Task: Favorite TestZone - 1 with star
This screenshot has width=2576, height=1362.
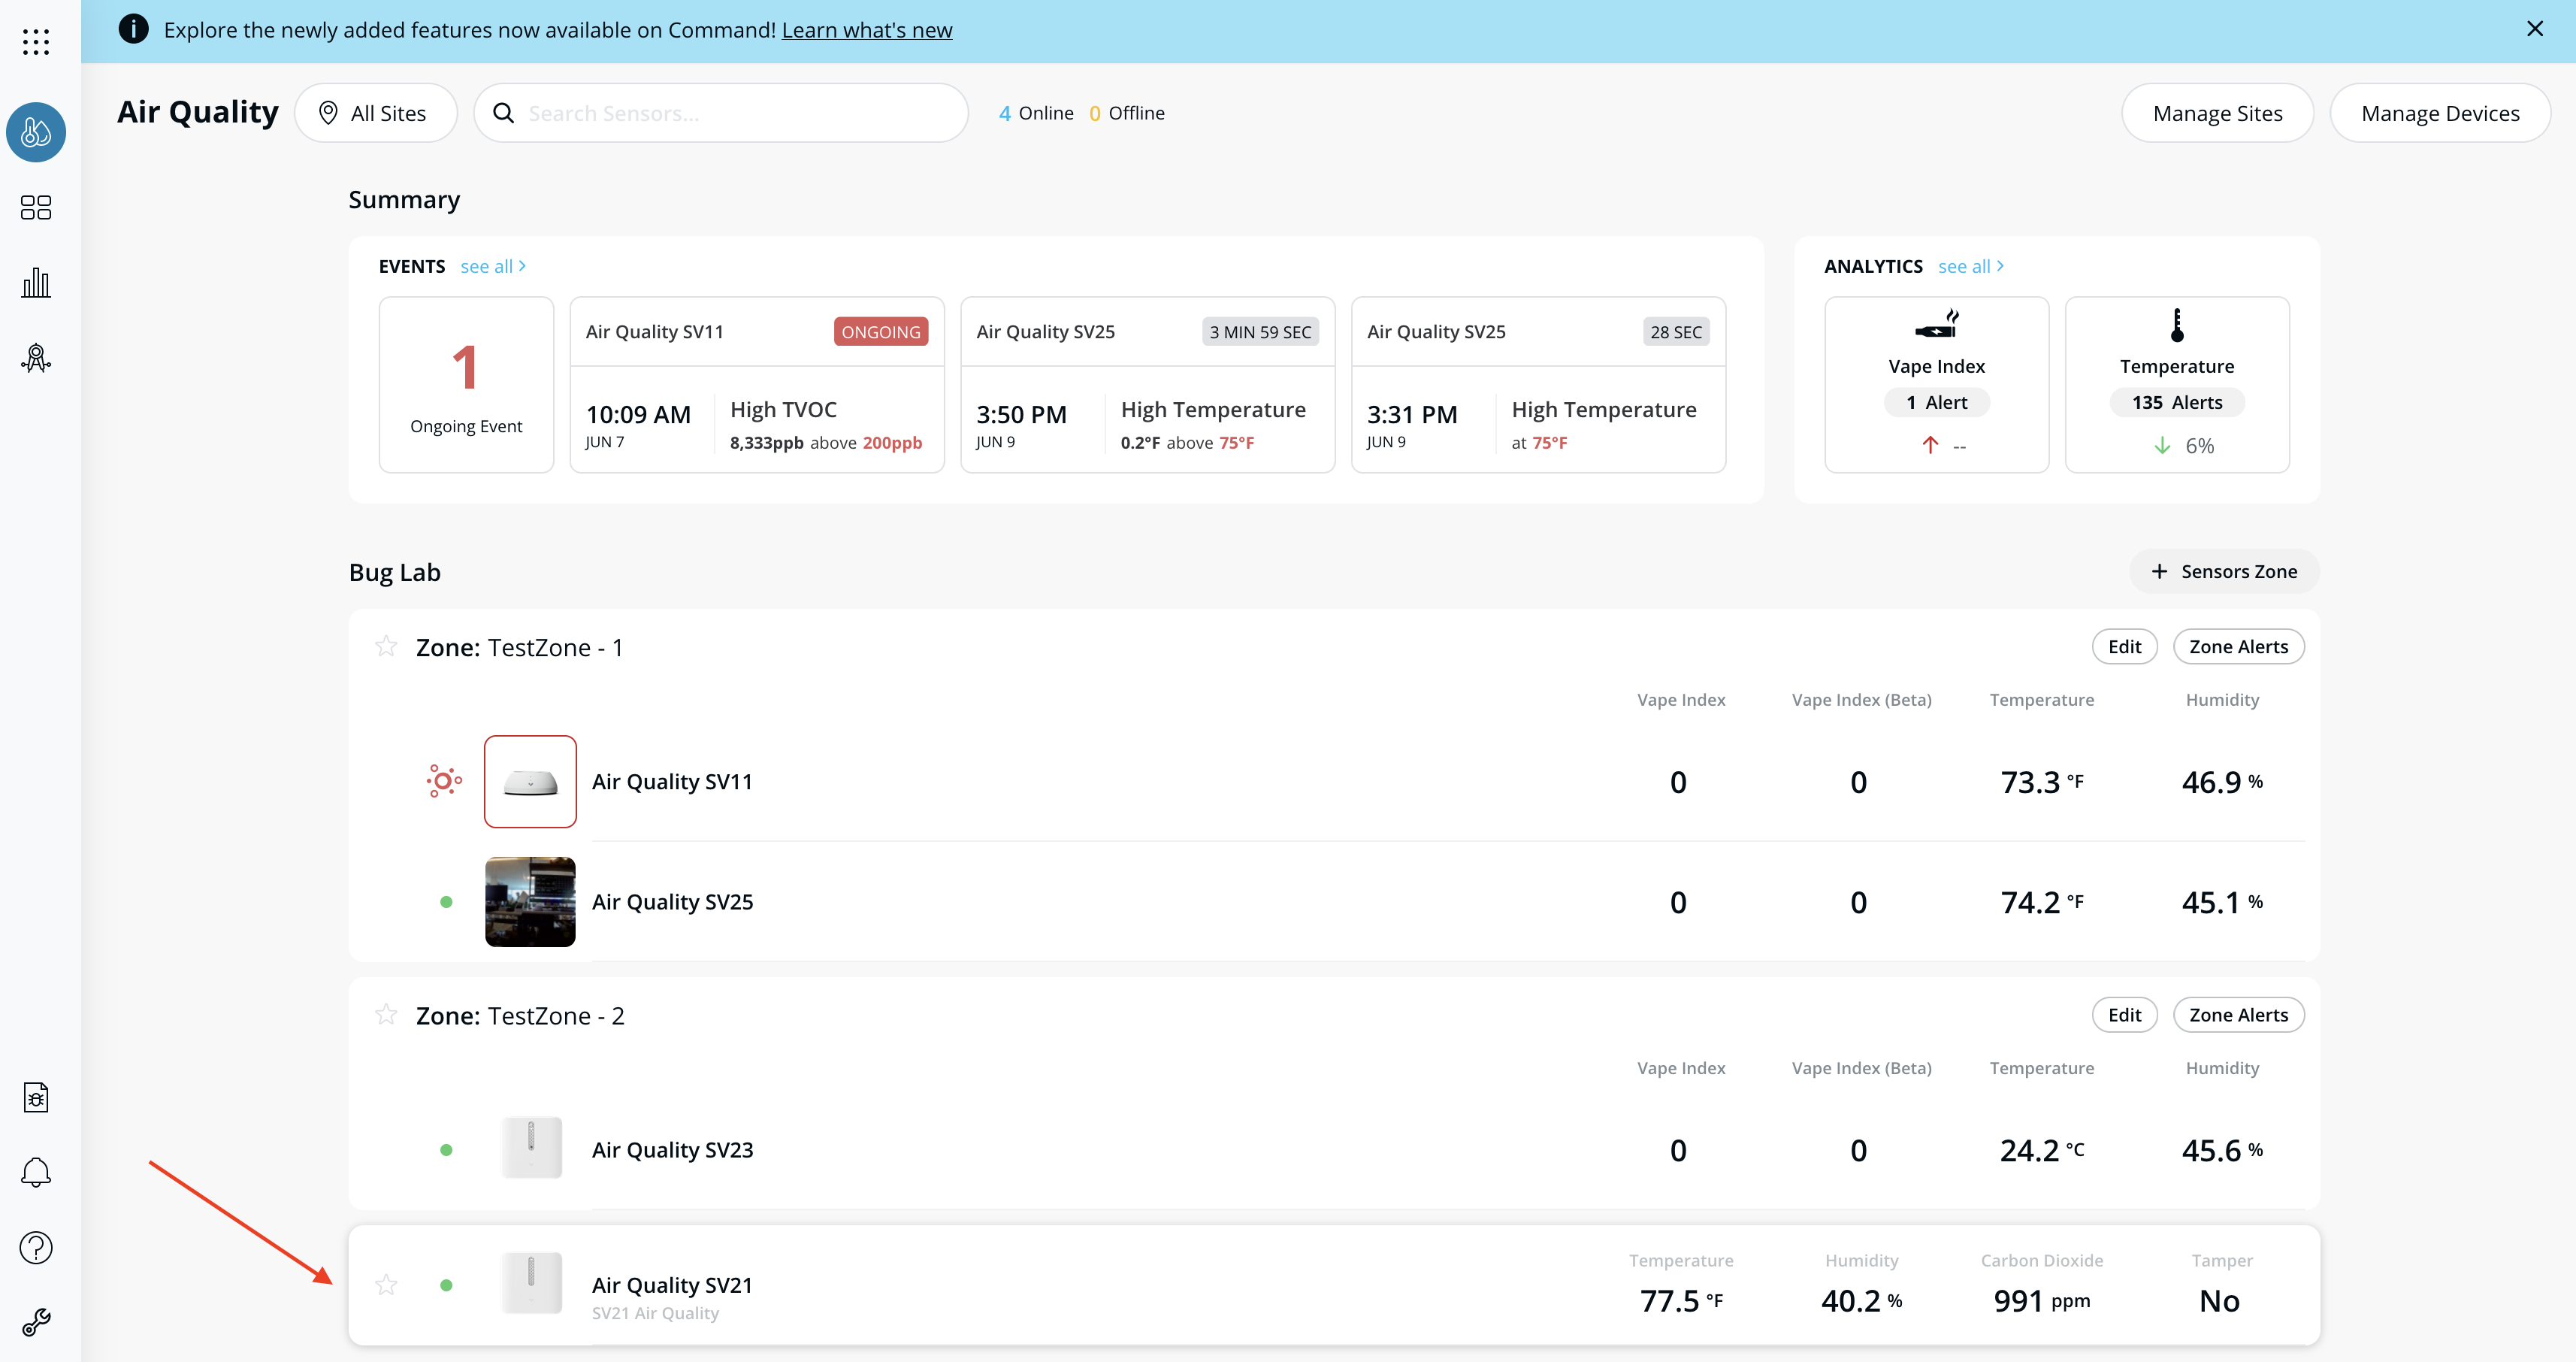Action: click(x=386, y=647)
